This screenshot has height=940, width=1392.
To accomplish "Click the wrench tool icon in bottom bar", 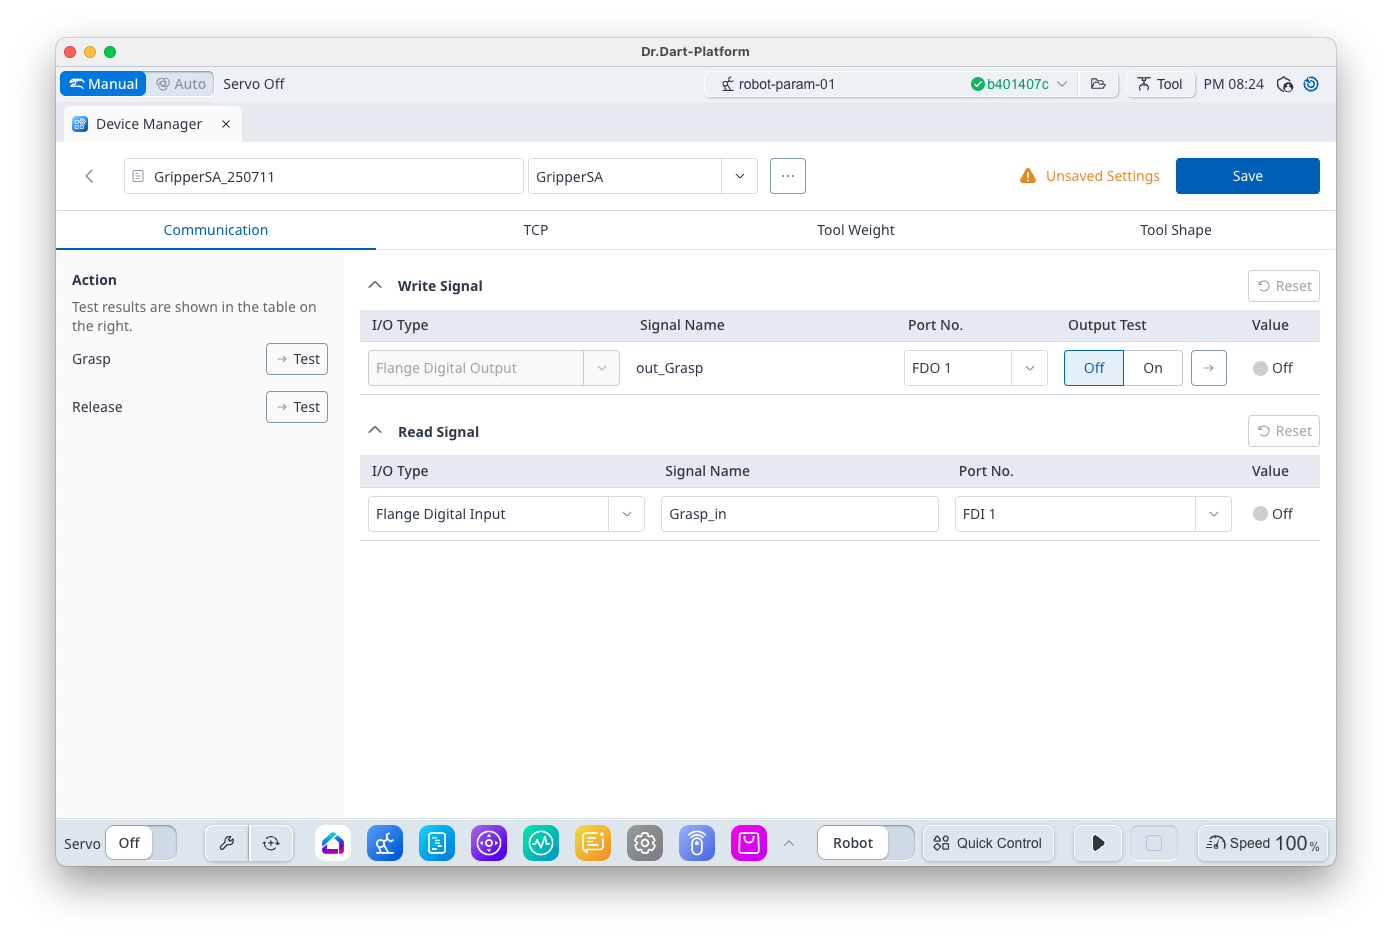I will [227, 843].
